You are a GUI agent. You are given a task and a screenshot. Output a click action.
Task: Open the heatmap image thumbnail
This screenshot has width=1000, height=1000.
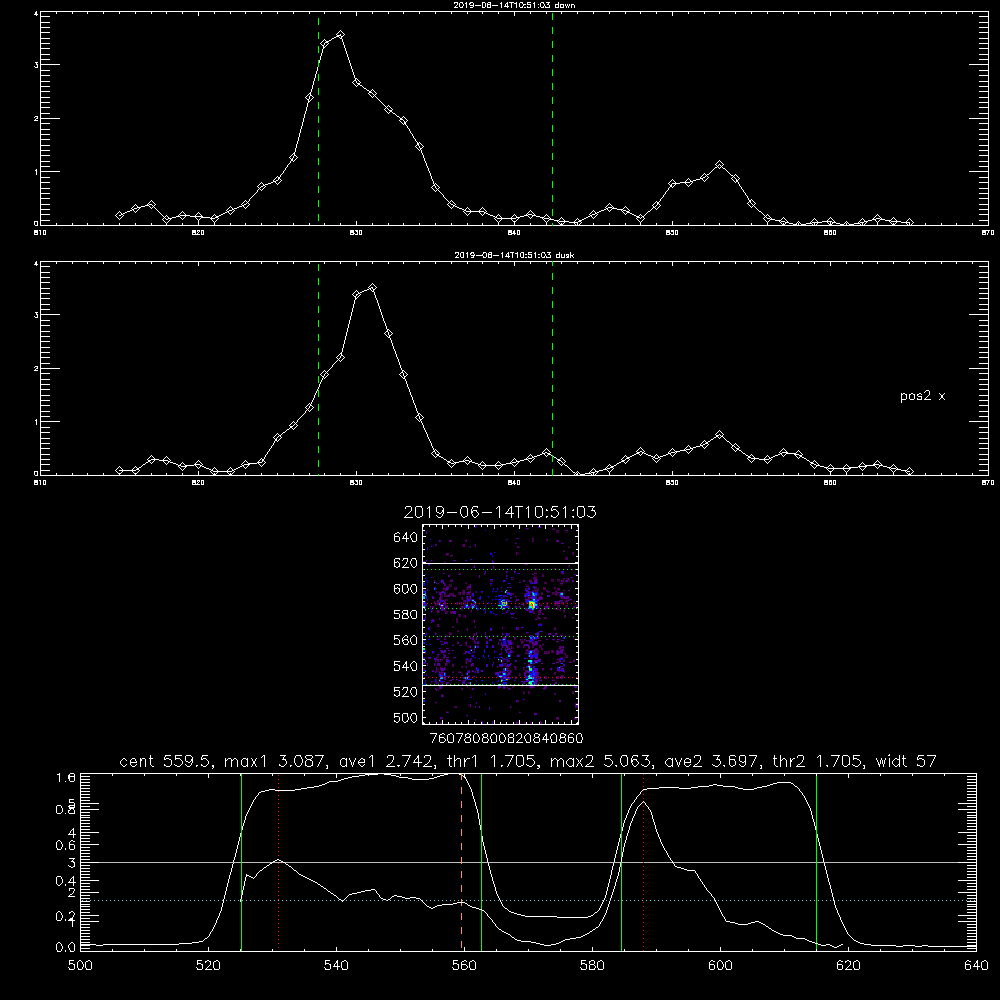click(501, 624)
